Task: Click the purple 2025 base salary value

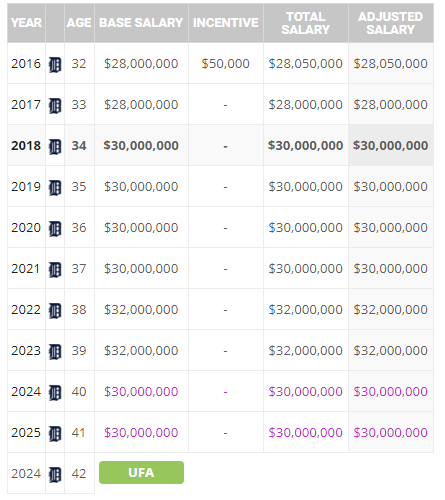Action: pyautogui.click(x=141, y=433)
